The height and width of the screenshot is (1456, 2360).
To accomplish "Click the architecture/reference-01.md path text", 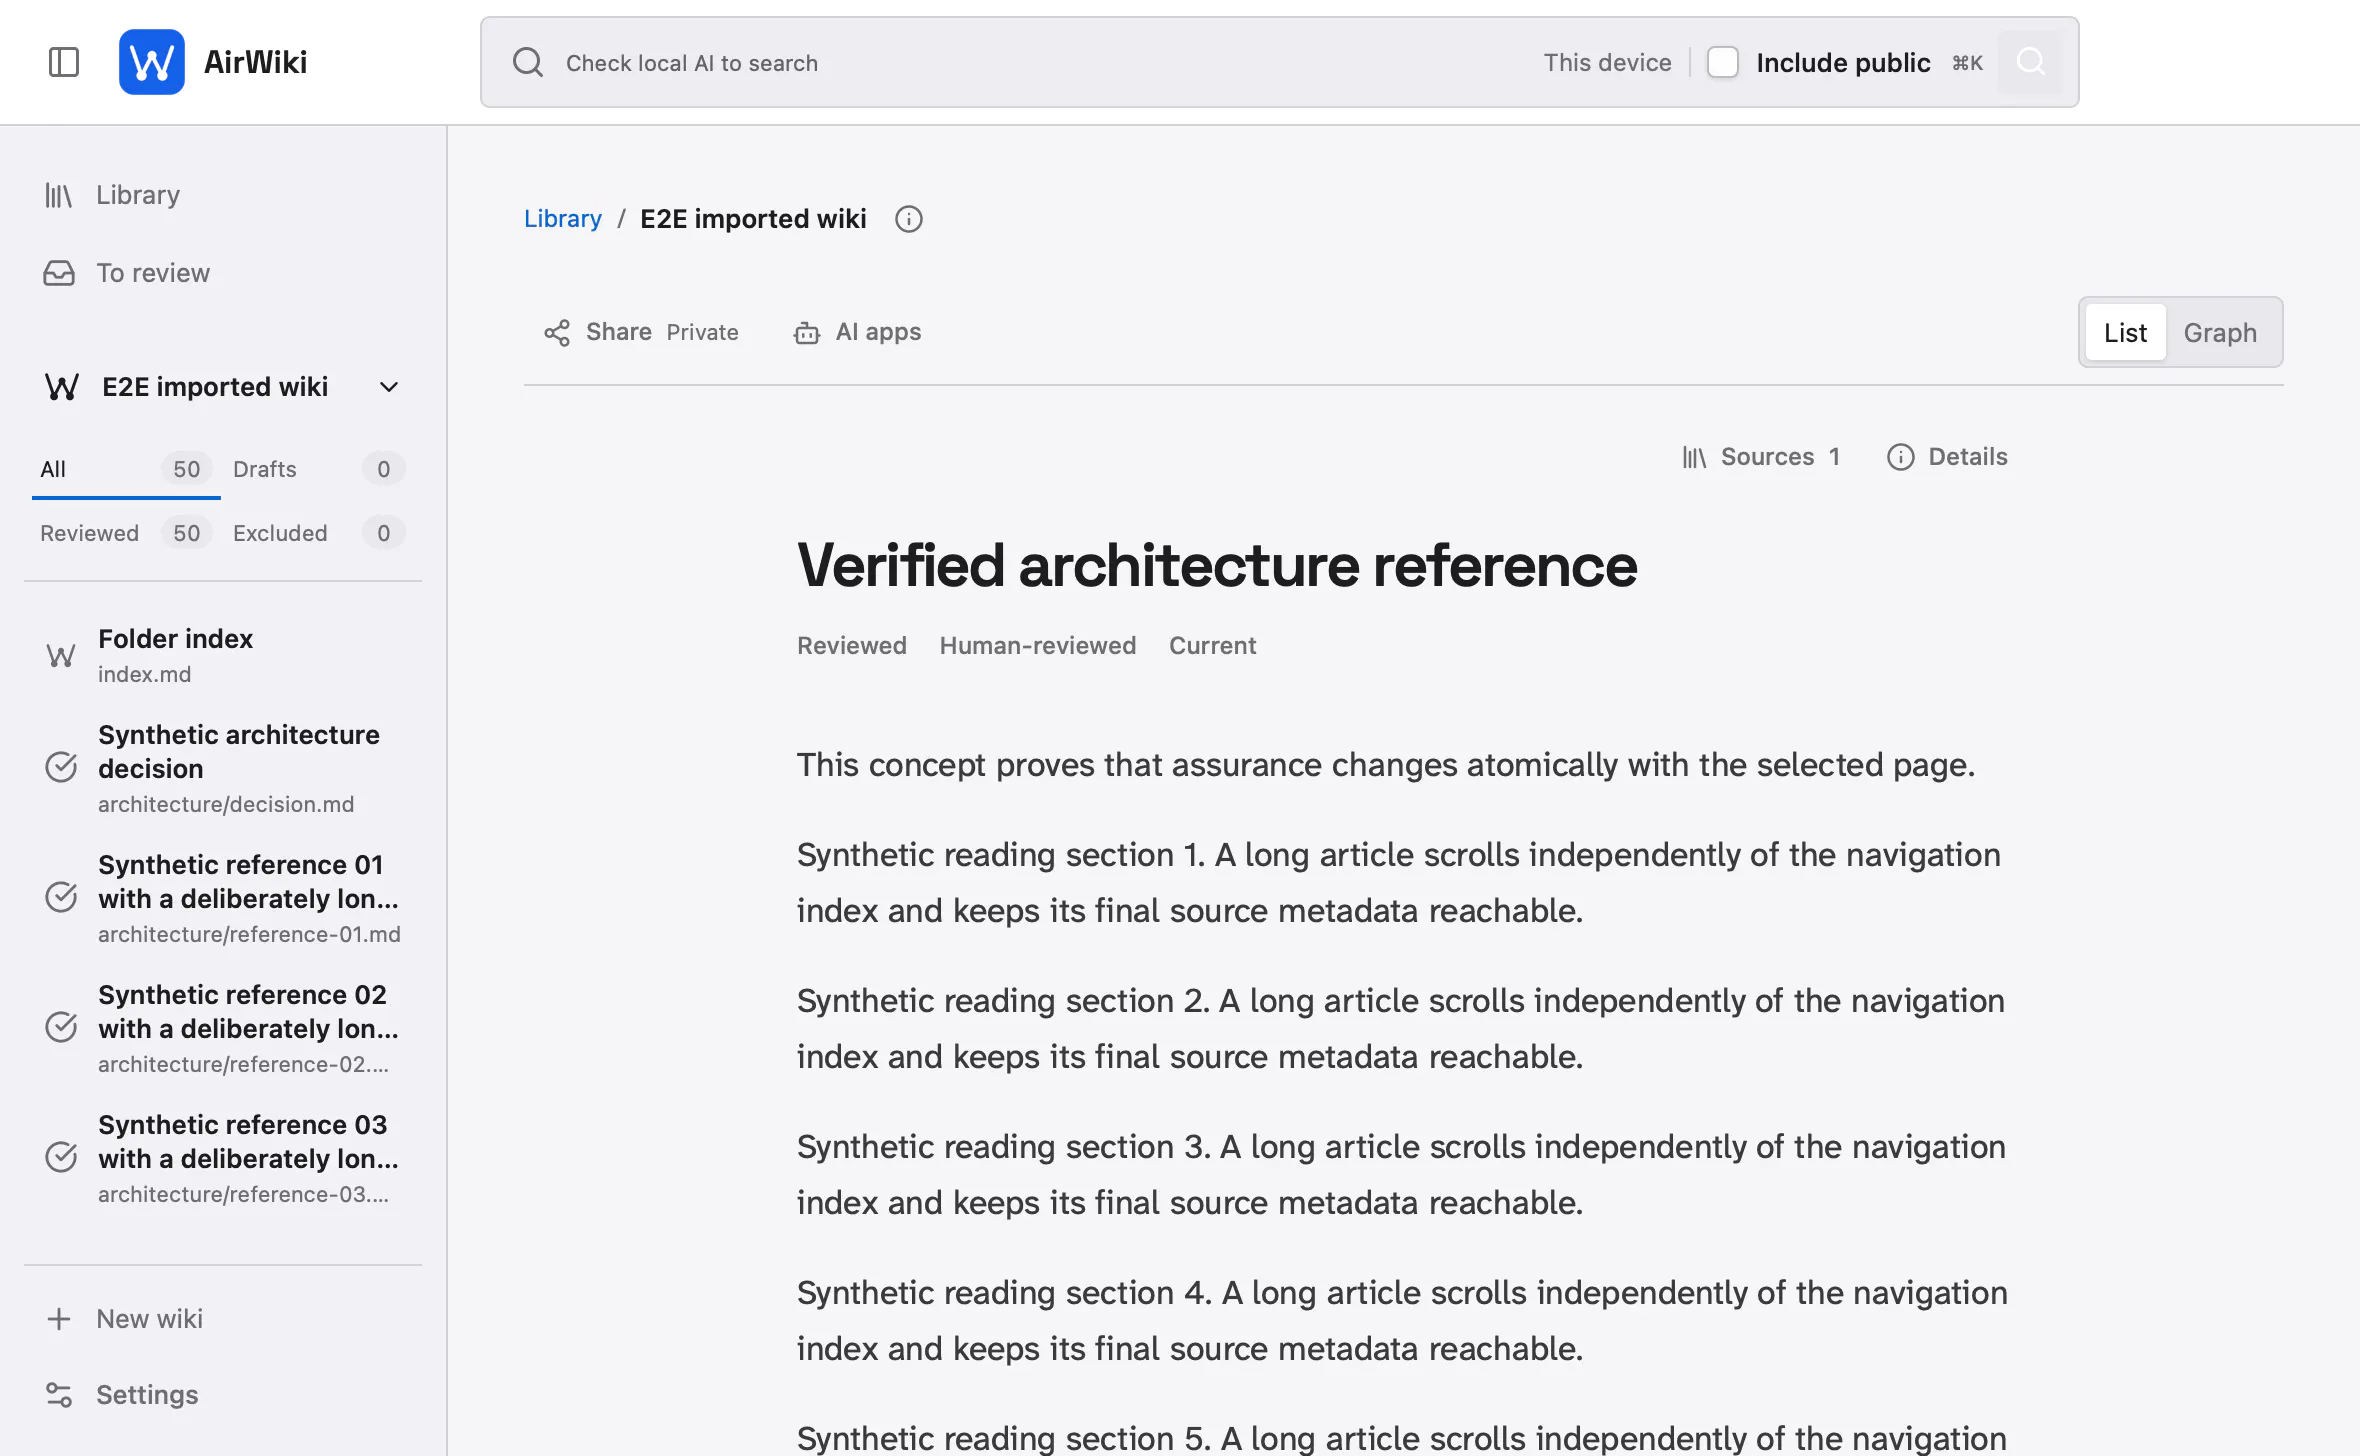I will pos(249,934).
